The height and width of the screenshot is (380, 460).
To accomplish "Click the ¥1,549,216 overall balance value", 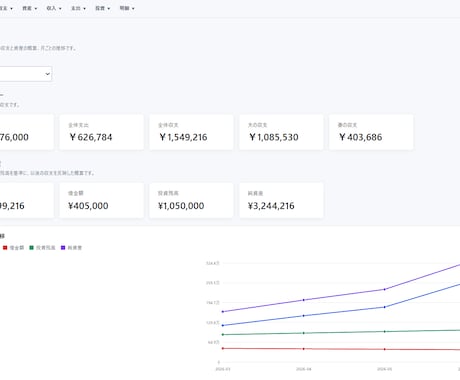I will point(183,137).
